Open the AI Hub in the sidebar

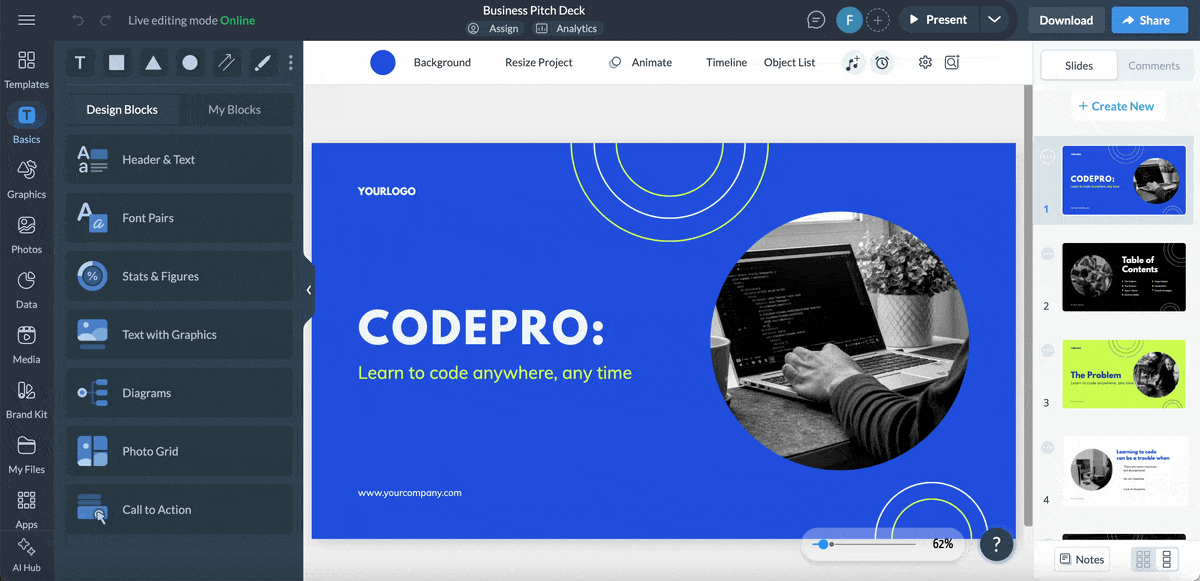[27, 554]
